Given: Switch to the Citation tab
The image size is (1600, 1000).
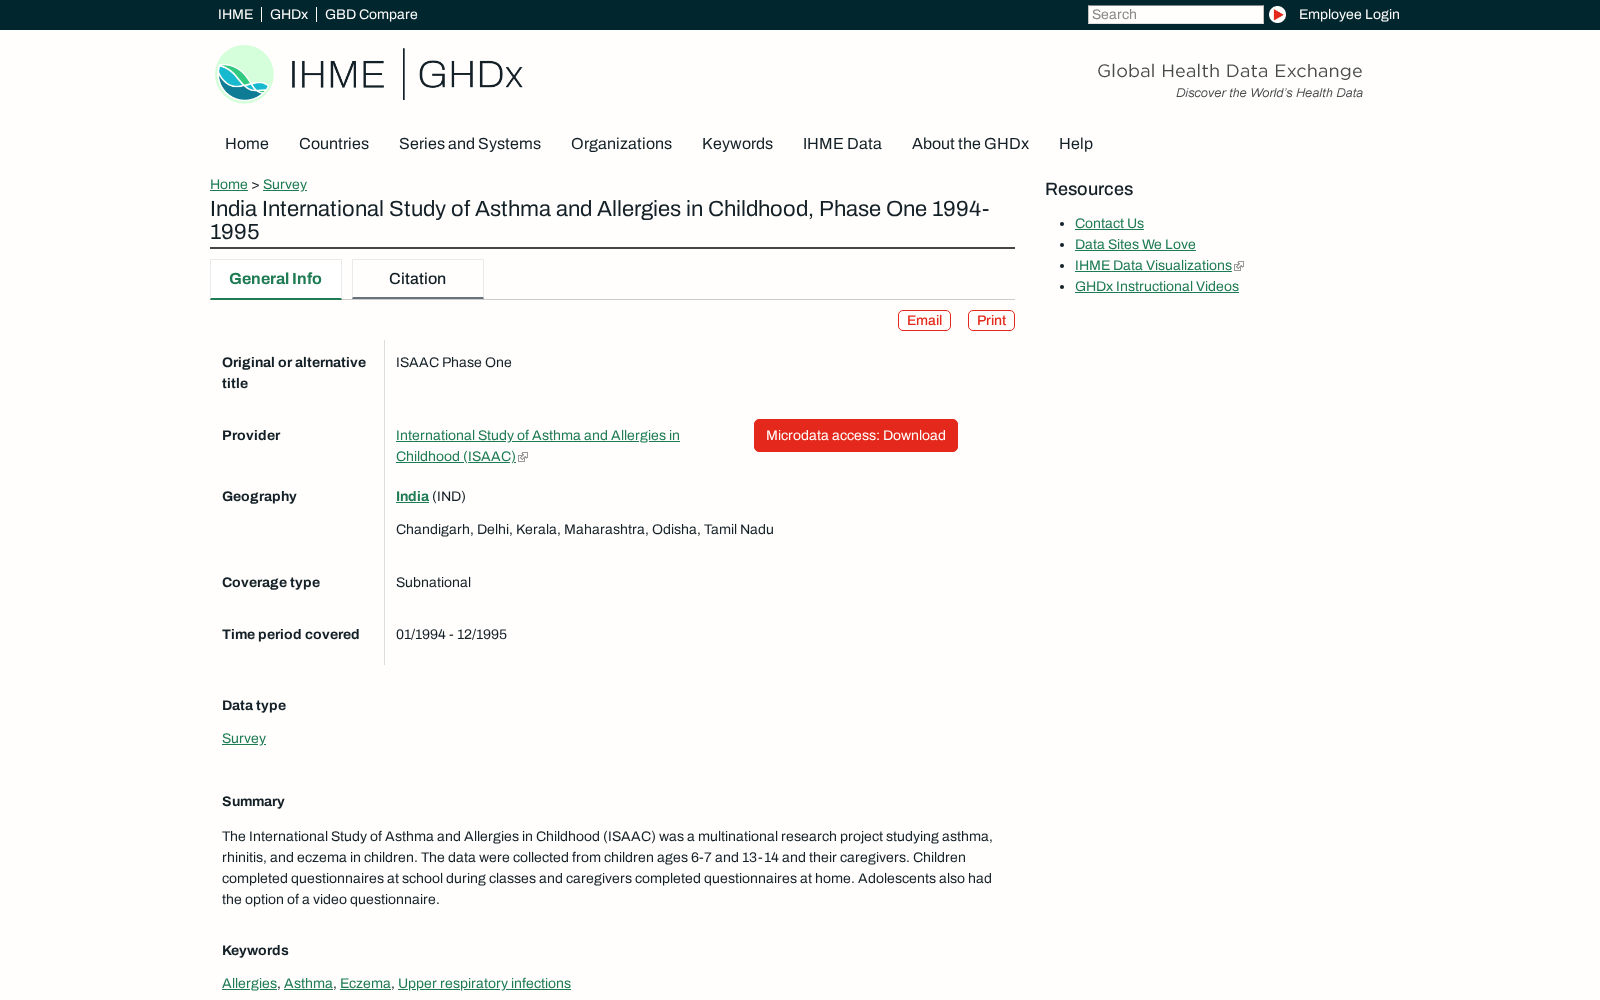Looking at the screenshot, I should coord(418,279).
